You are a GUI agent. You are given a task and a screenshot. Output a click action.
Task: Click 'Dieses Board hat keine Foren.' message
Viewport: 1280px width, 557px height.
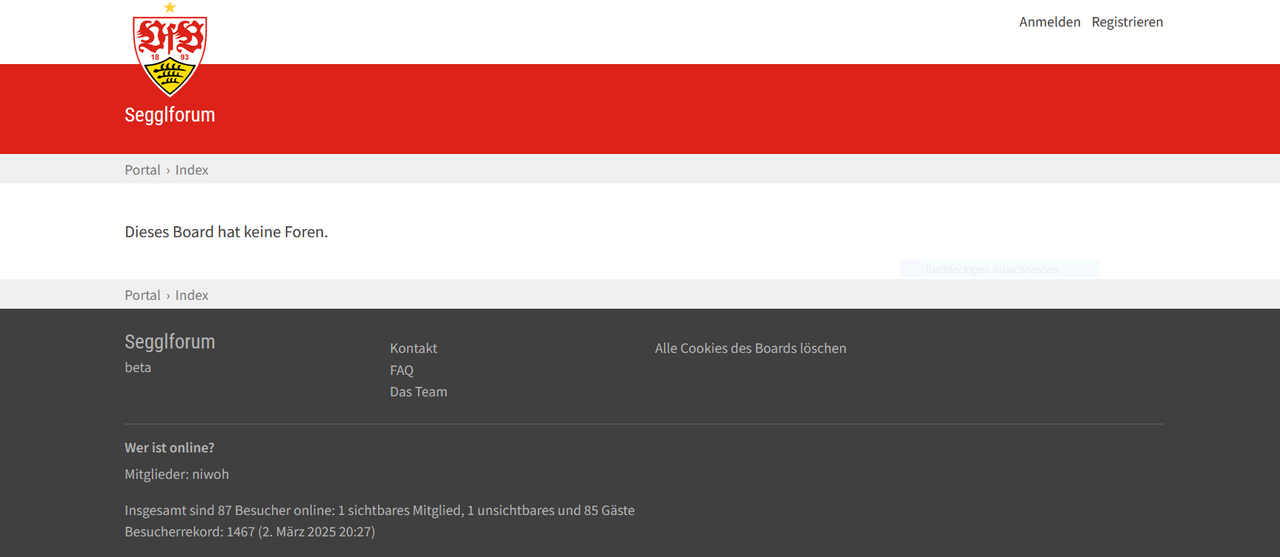(x=226, y=232)
